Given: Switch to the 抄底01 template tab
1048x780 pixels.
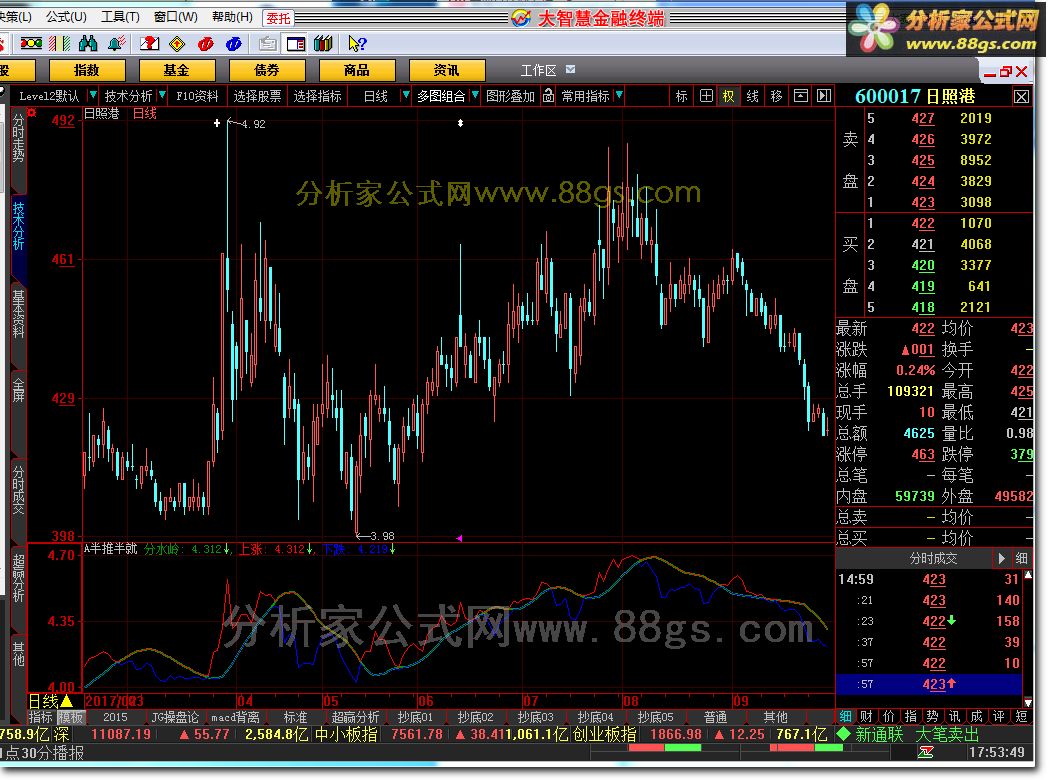Looking at the screenshot, I should (415, 717).
